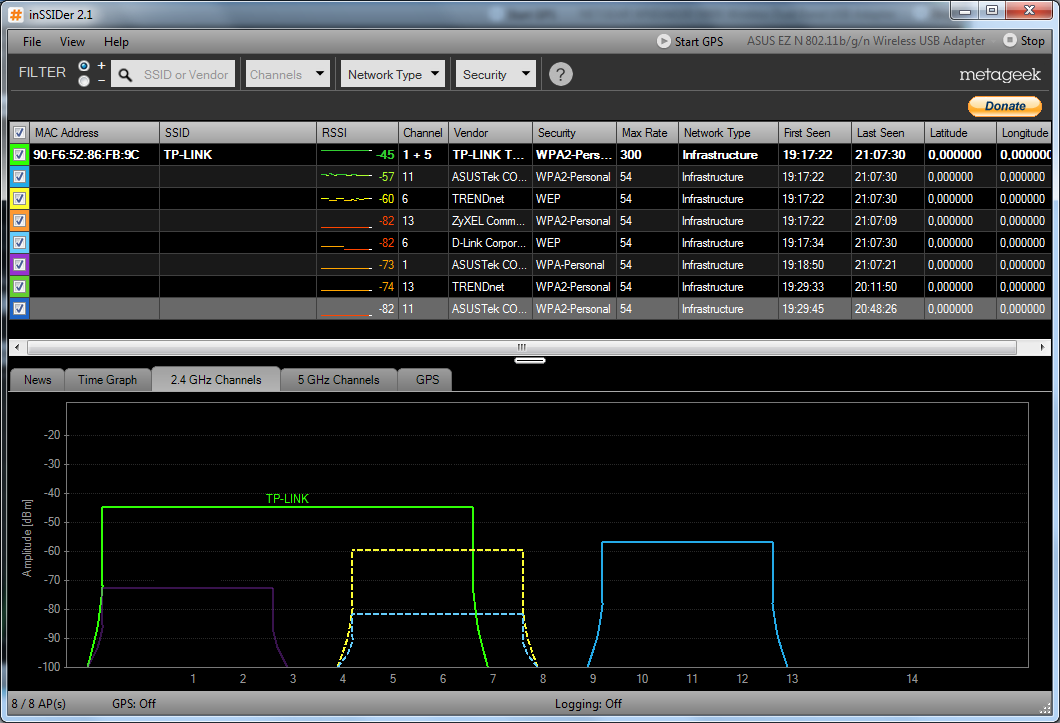Click the search magnifier icon in filter
This screenshot has height=723, width=1060.
(125, 75)
